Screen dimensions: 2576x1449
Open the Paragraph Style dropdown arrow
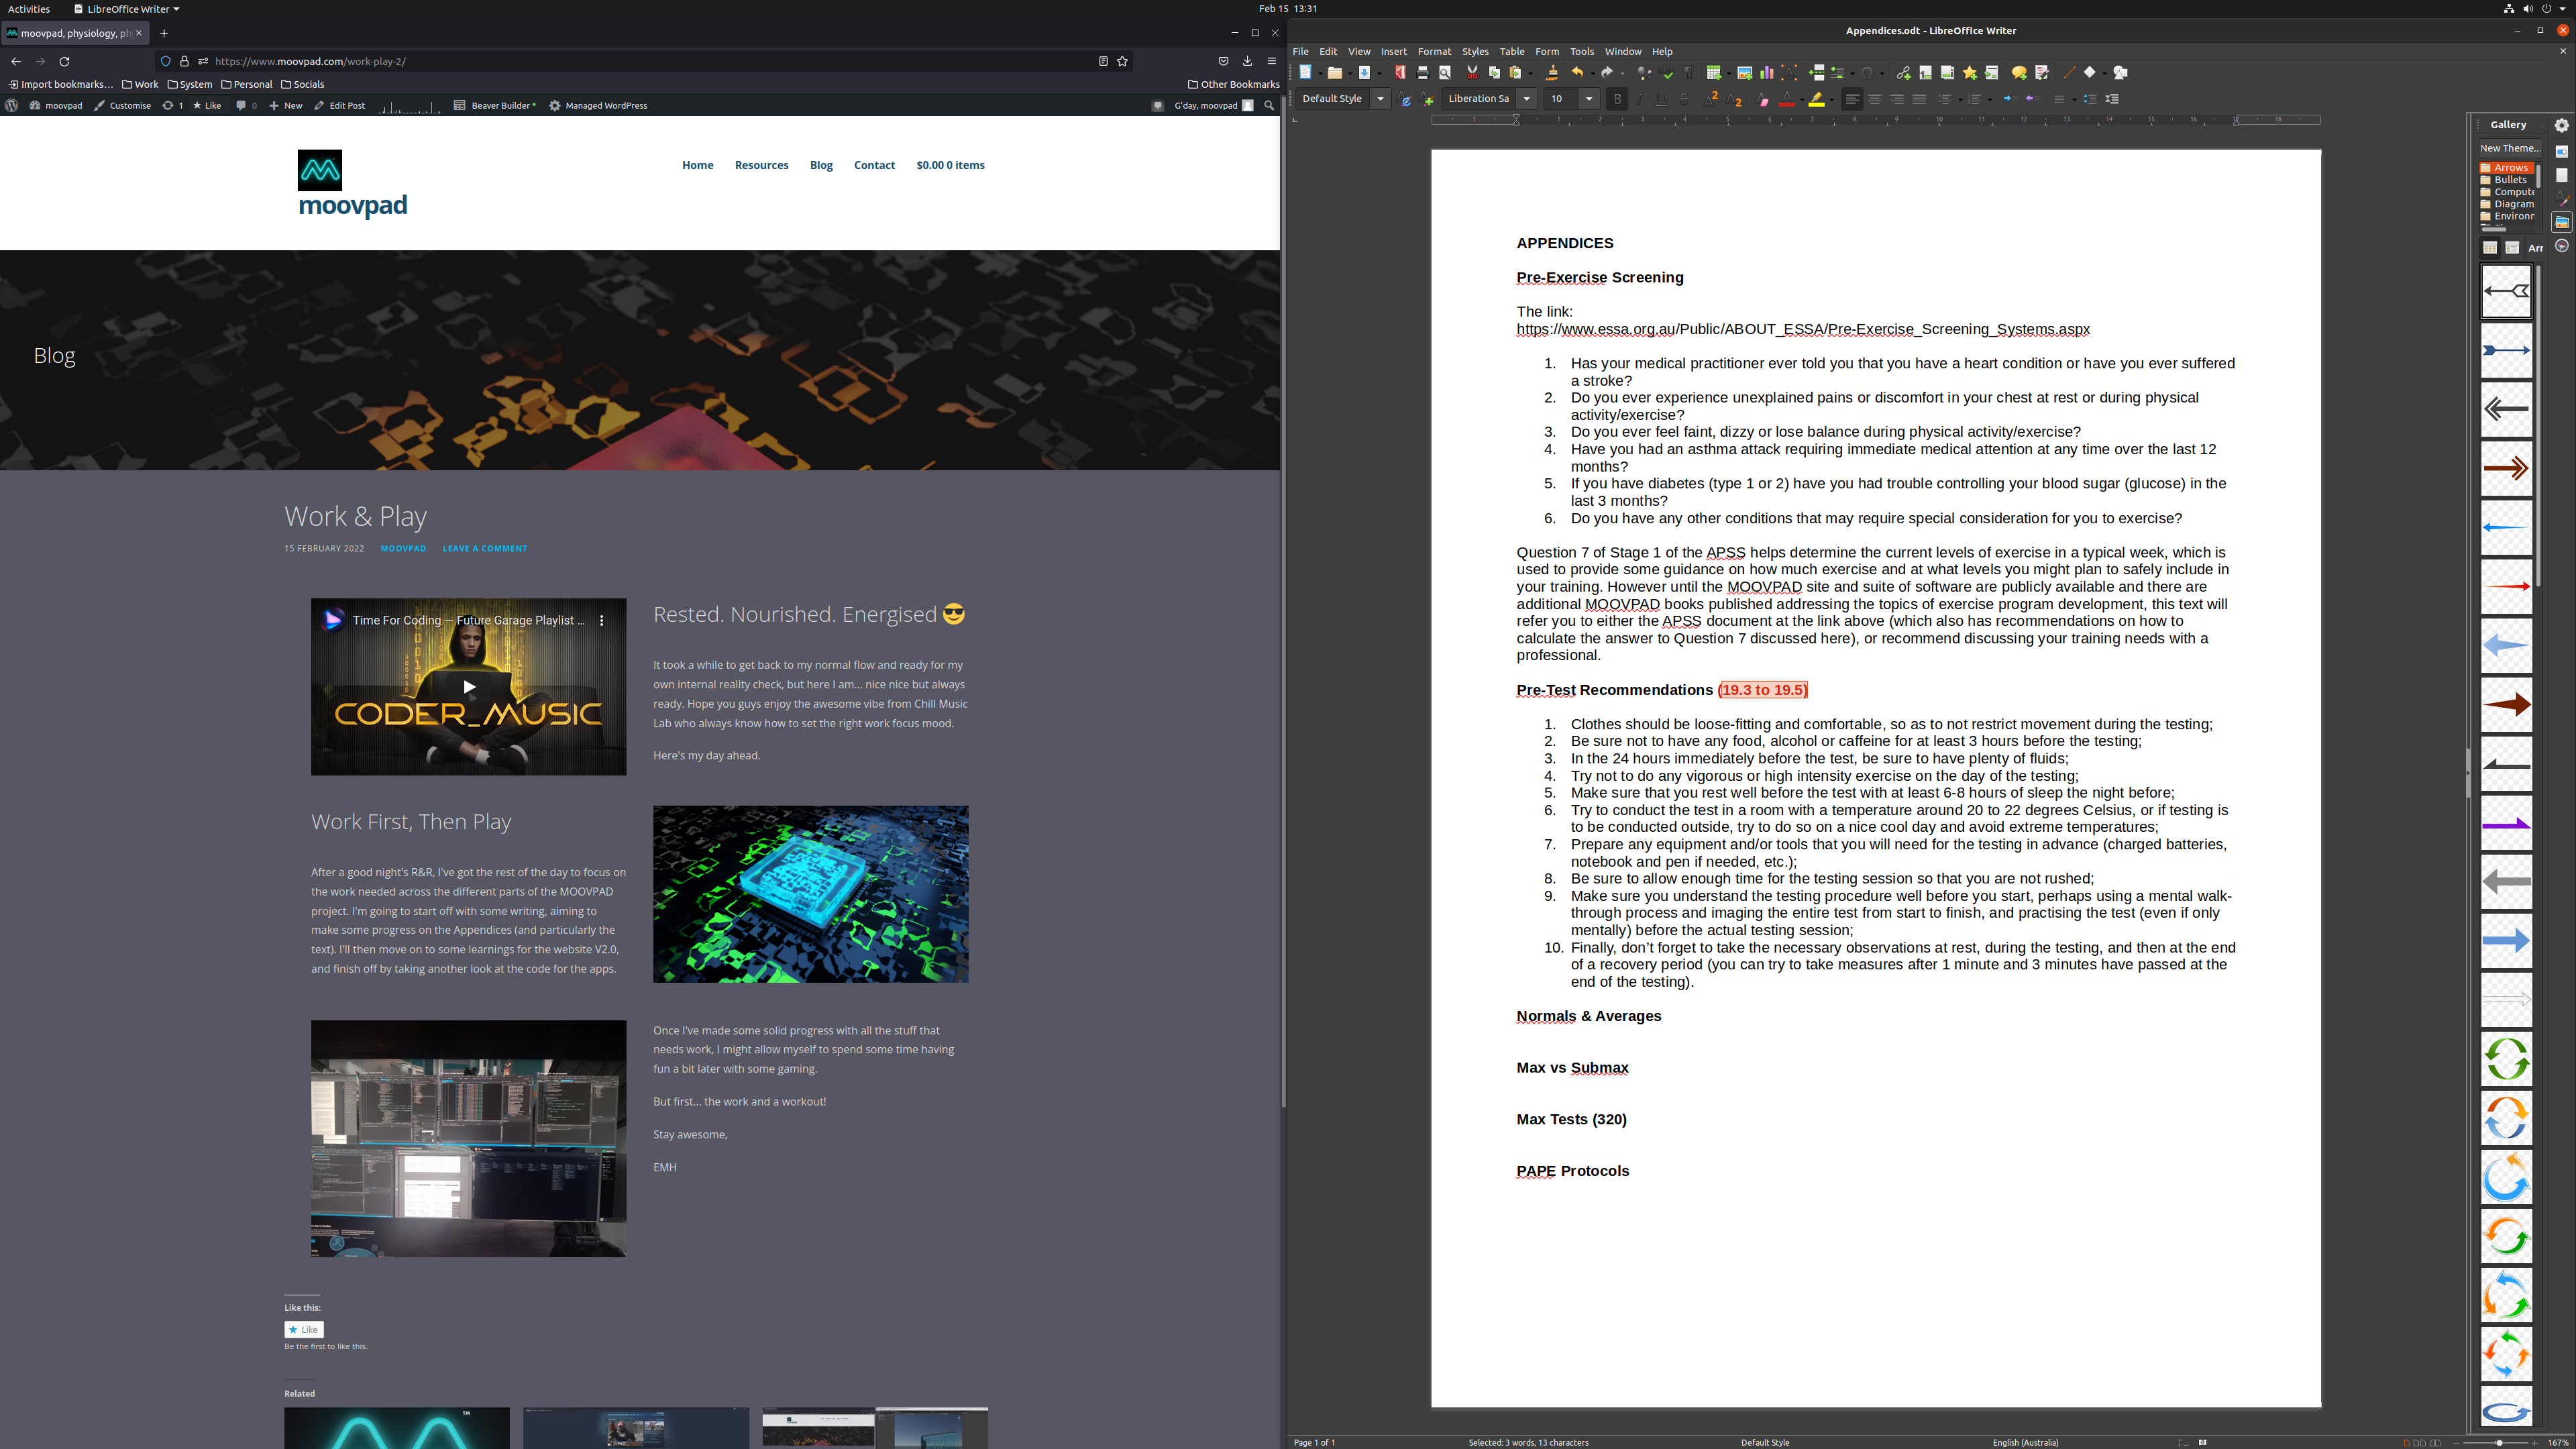point(1381,99)
